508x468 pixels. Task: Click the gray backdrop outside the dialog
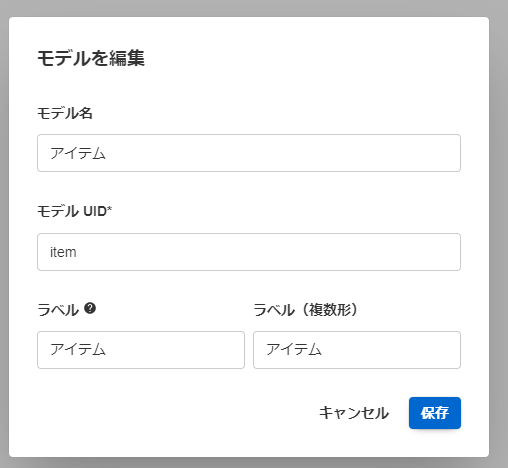click(499, 233)
